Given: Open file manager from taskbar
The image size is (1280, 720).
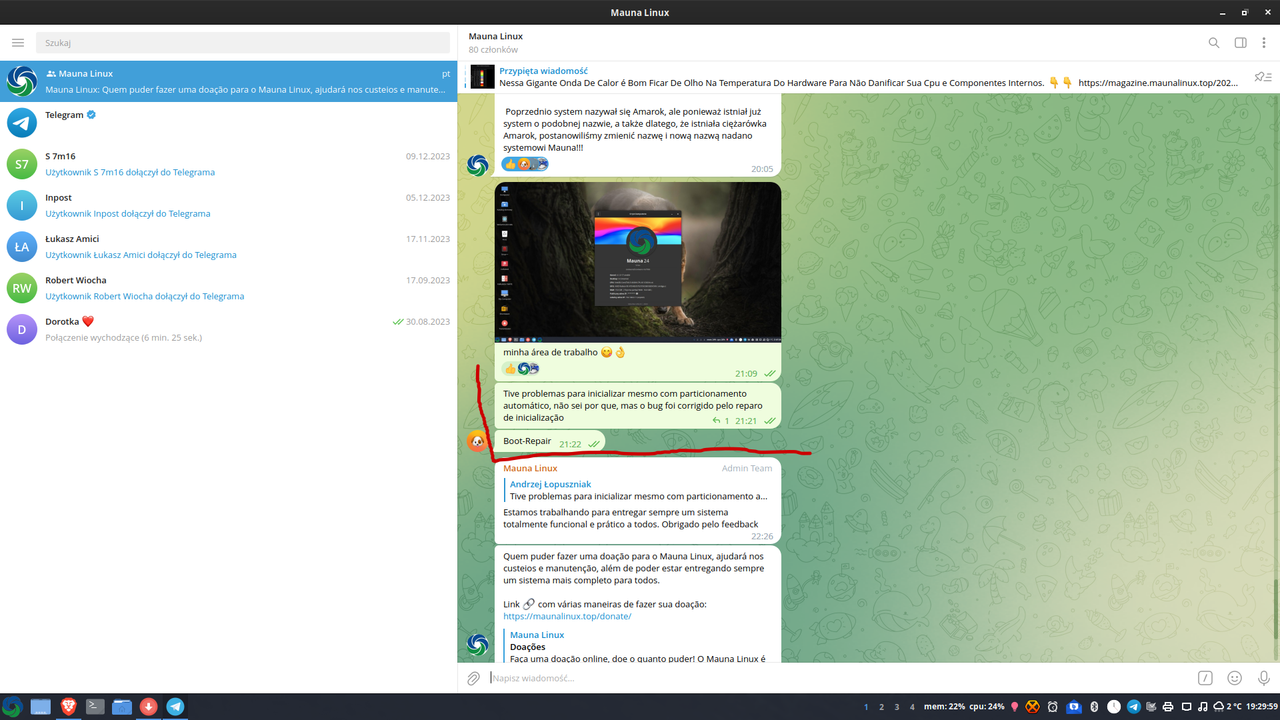Looking at the screenshot, I should [122, 707].
